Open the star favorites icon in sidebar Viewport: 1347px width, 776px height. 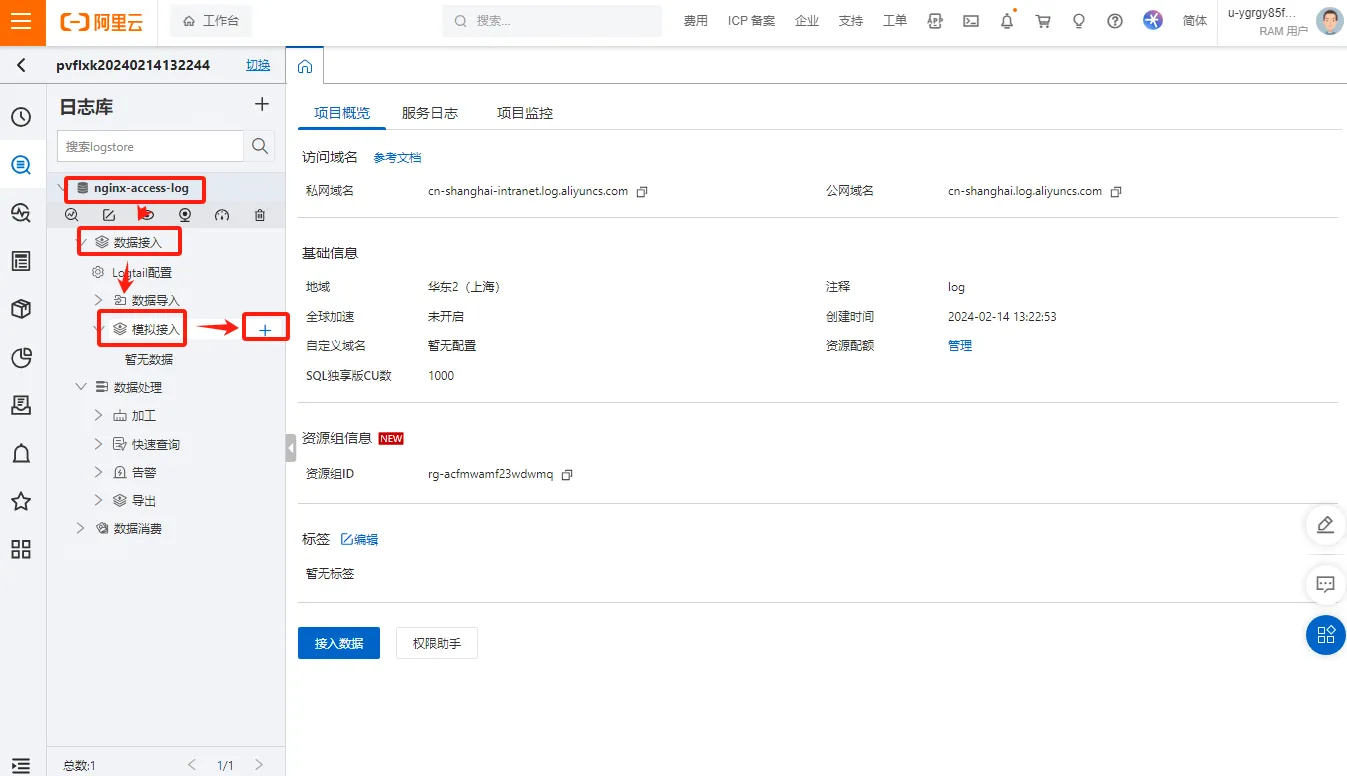coord(21,501)
